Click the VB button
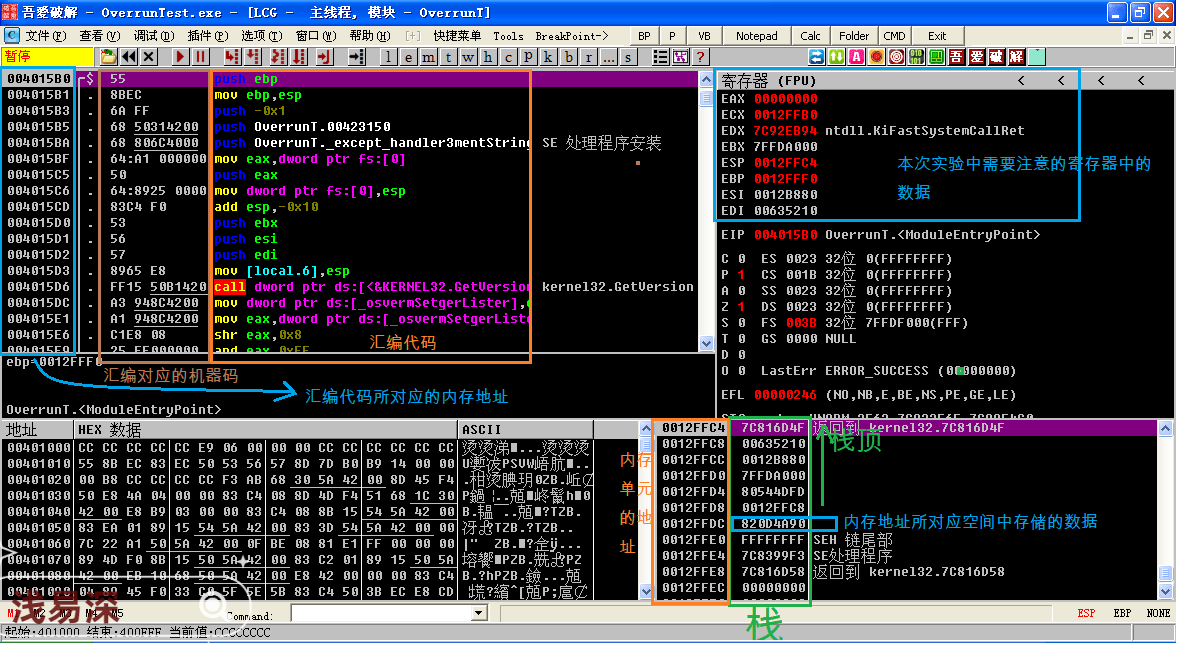 click(704, 36)
